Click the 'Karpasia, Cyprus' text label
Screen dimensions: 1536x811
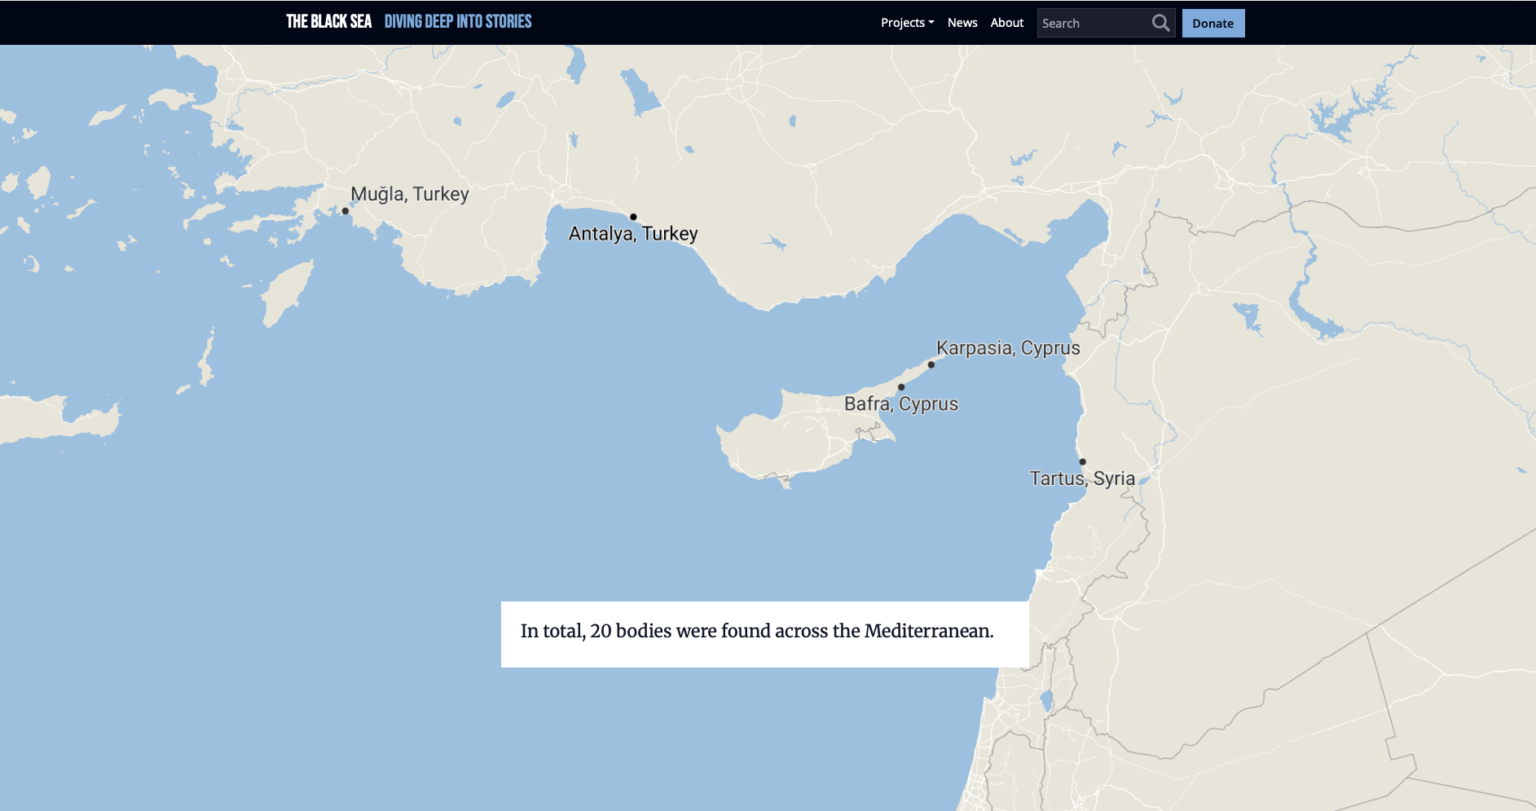[x=1008, y=348]
